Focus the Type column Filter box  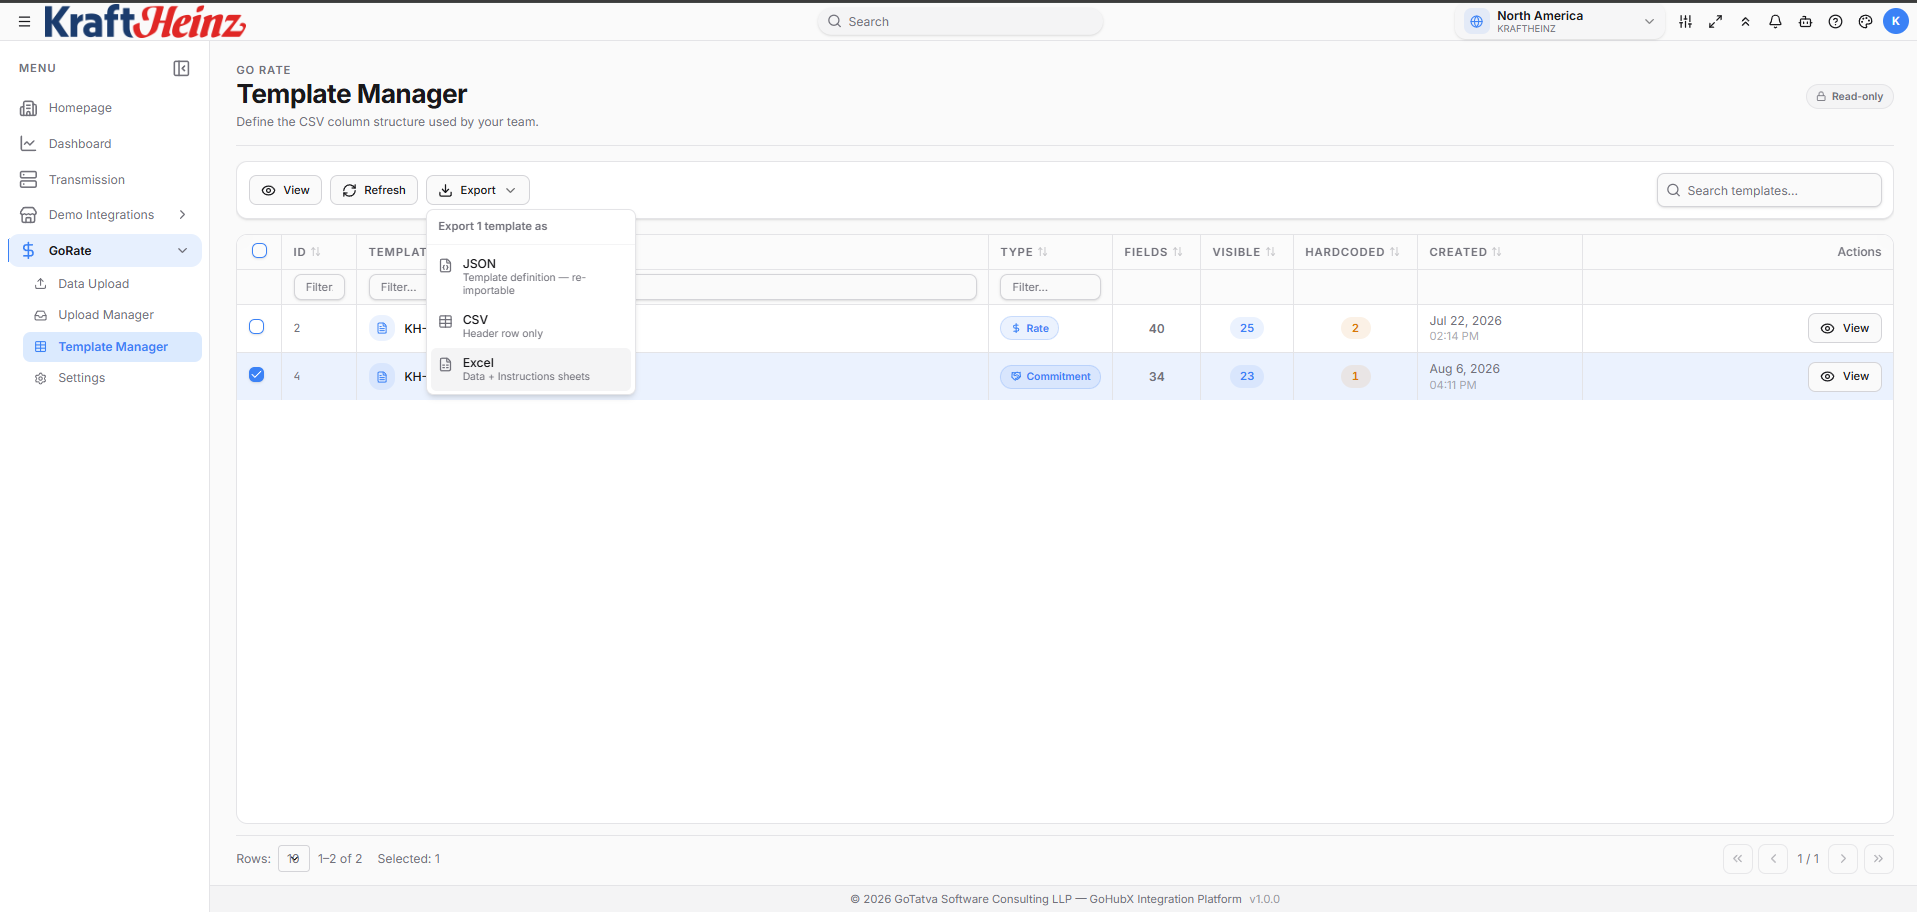coord(1050,287)
